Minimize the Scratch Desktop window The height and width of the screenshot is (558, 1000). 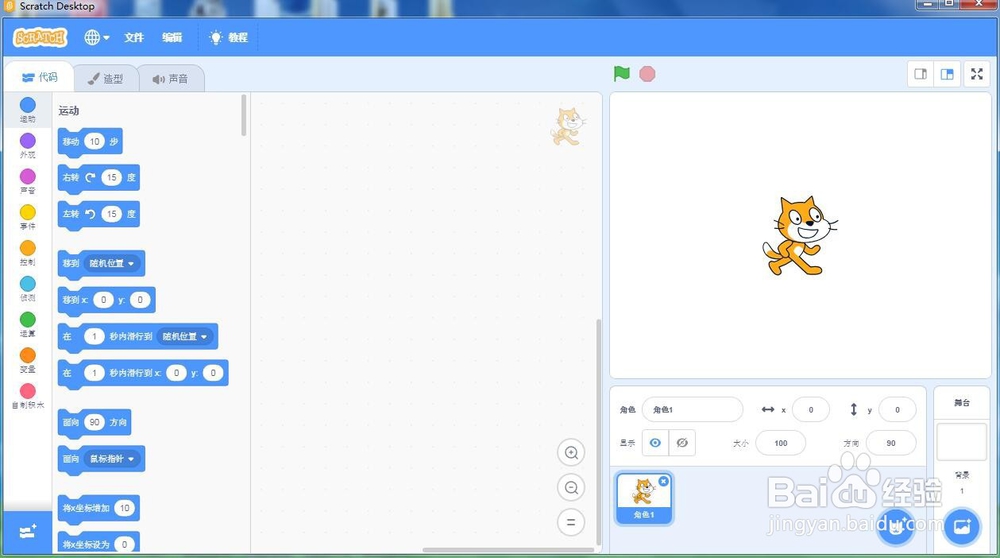(928, 4)
